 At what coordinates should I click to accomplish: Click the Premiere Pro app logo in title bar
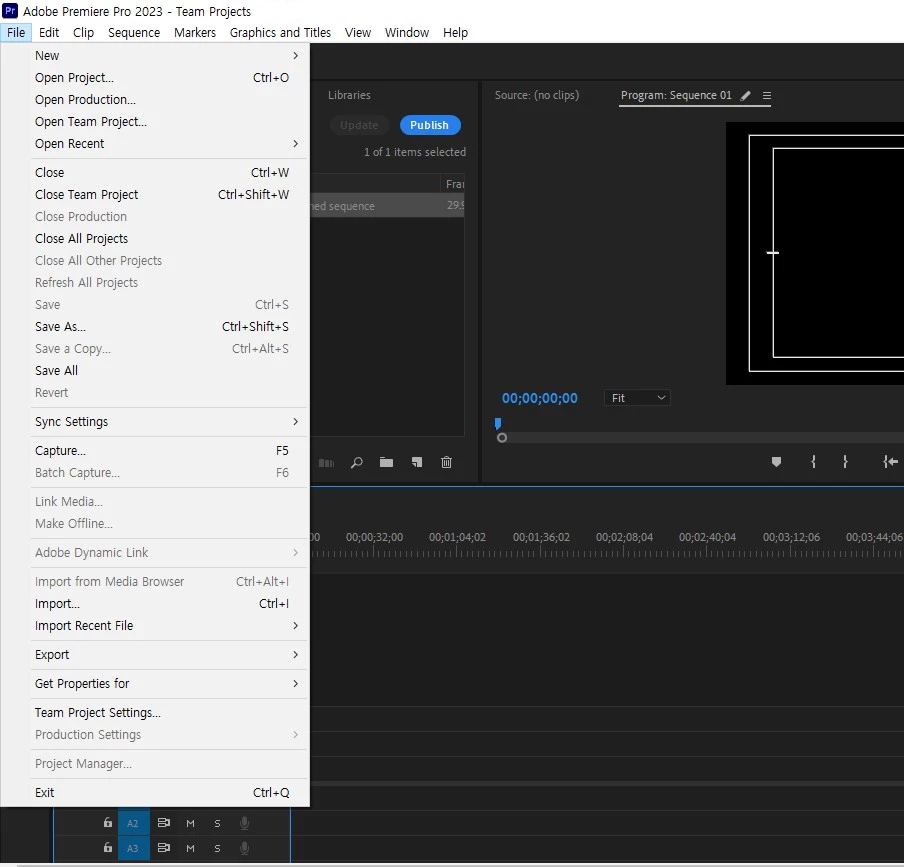tap(10, 11)
